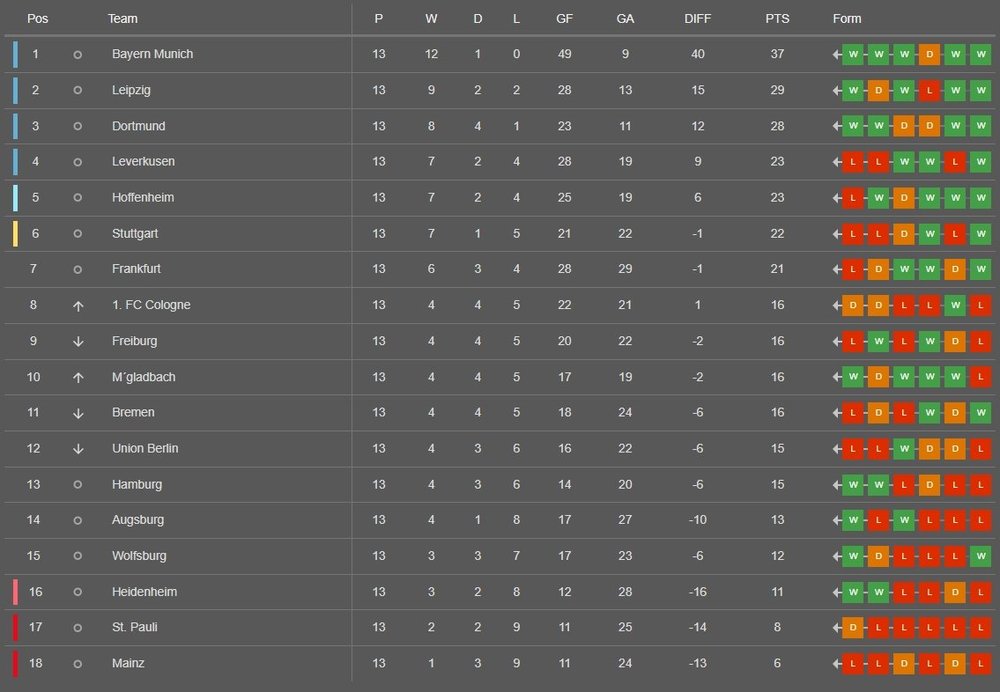
Task: Click the up arrow beside M'gladbach
Action: coord(78,377)
